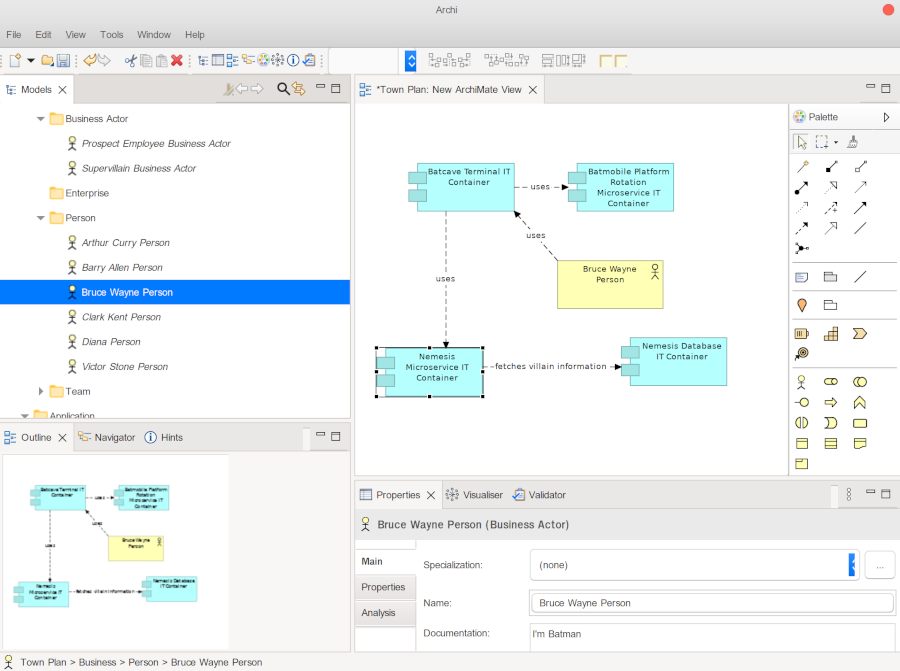Expand the Palette flyout arrow
Screen dimensions: 900x671
pos(886,117)
